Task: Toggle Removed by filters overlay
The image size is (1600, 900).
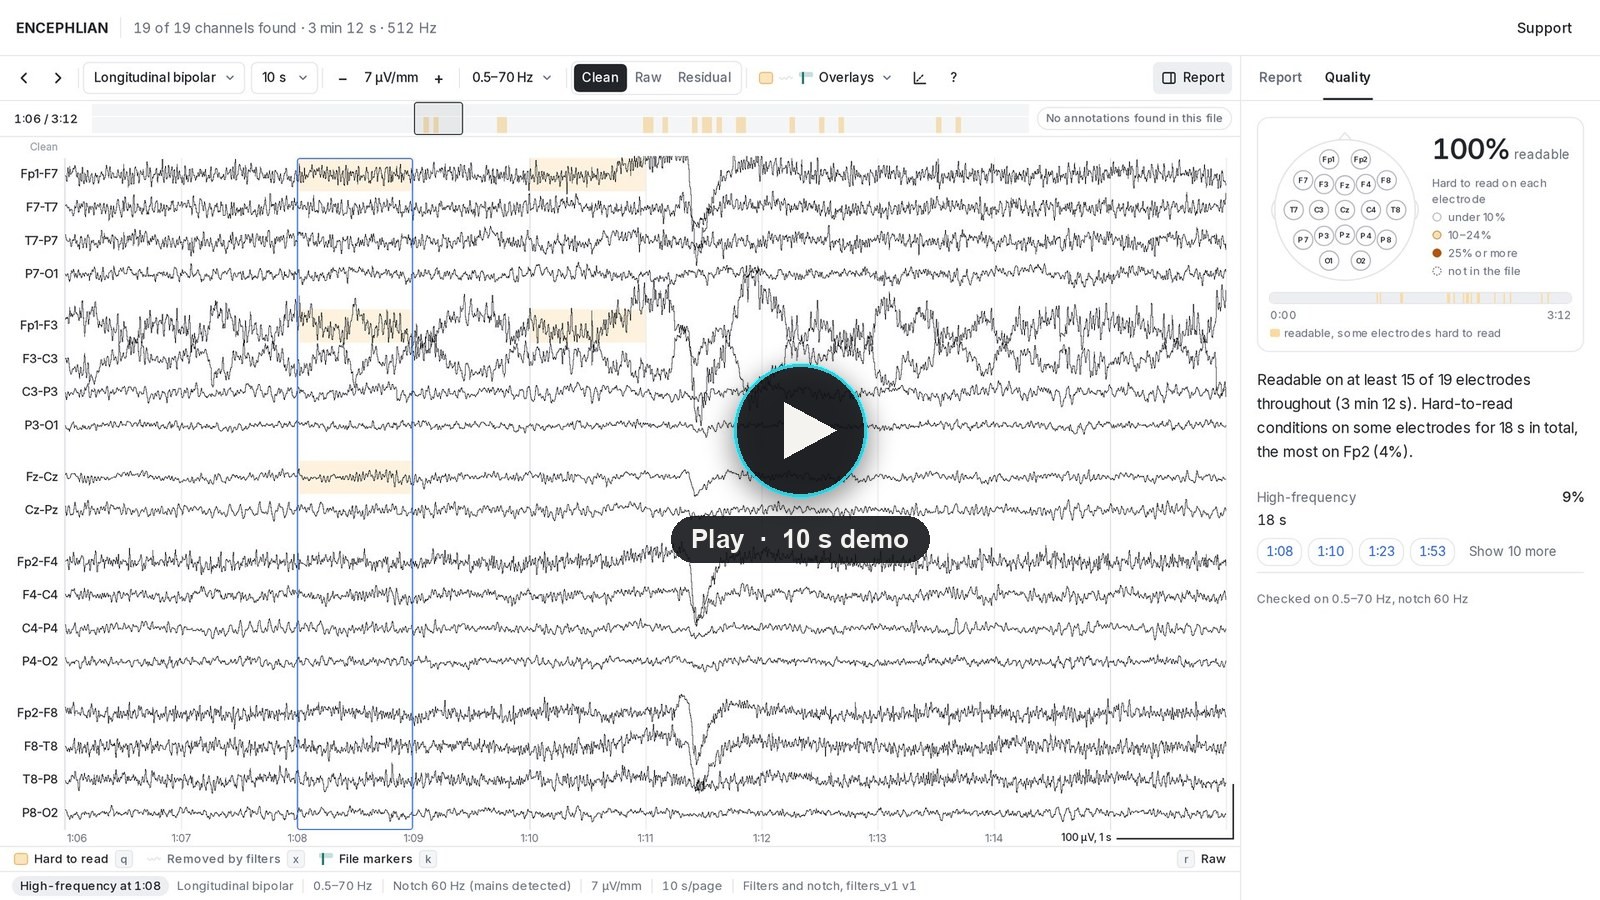Action: (x=224, y=859)
